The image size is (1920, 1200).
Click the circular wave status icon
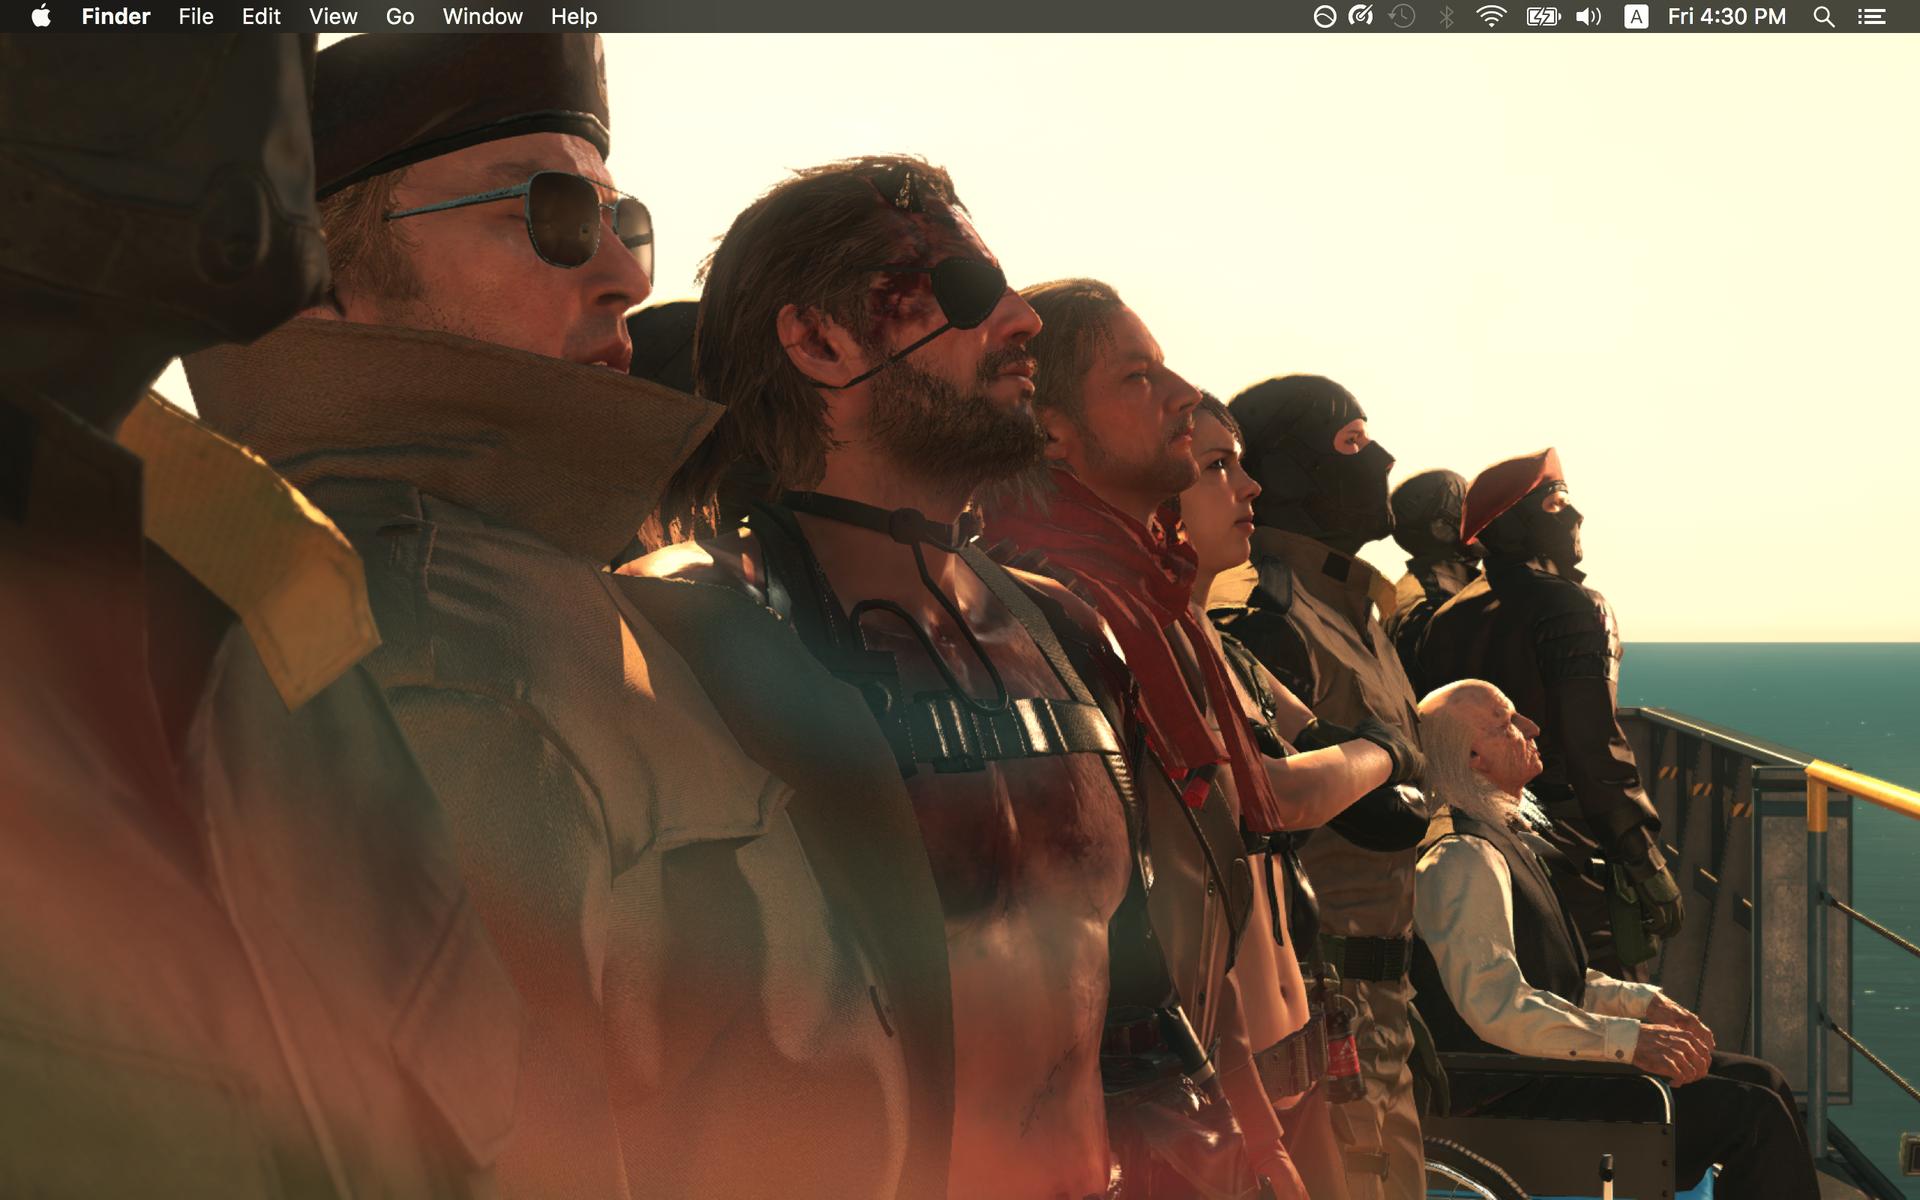pyautogui.click(x=1324, y=16)
